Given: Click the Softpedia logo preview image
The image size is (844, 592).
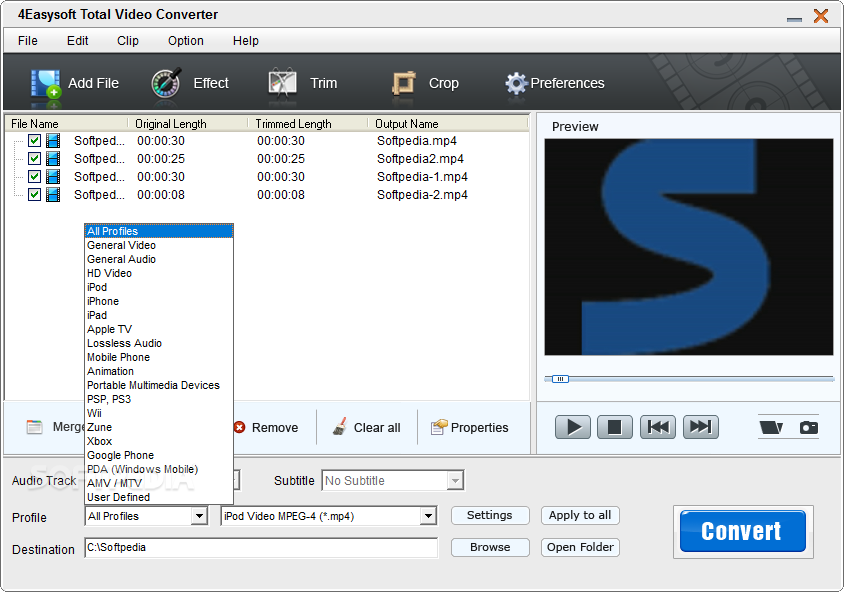Looking at the screenshot, I should (x=688, y=247).
